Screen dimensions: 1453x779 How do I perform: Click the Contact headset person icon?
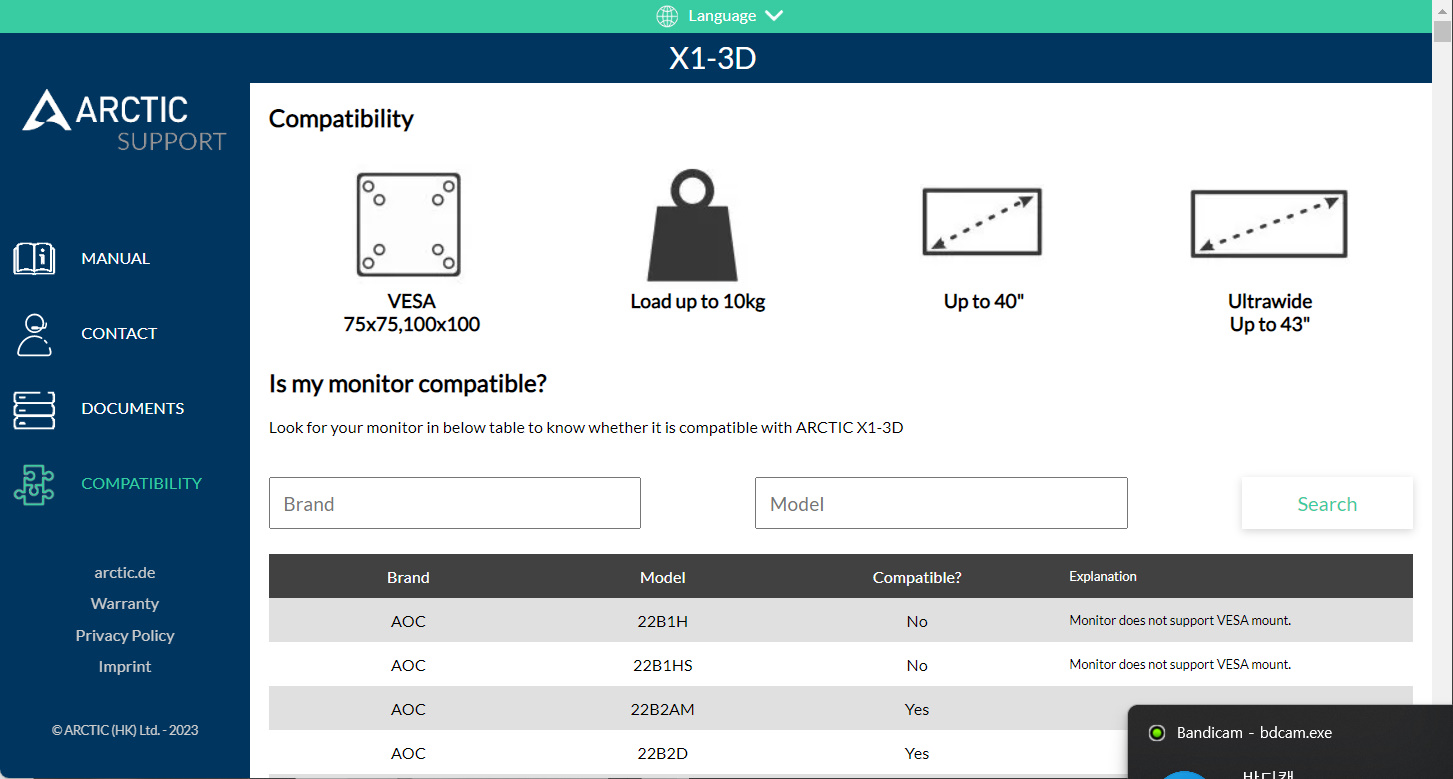[x=34, y=334]
